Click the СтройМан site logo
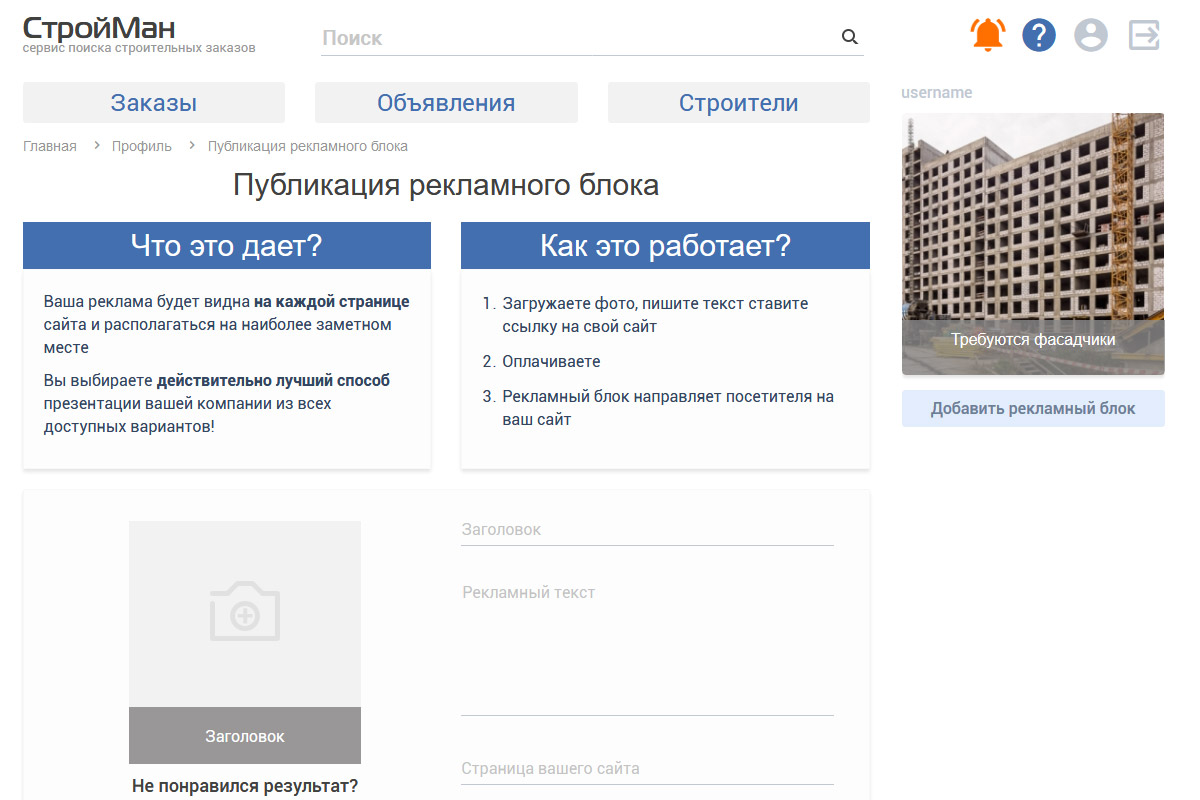Screen dimensions: 1200x800 pyautogui.click(x=98, y=28)
